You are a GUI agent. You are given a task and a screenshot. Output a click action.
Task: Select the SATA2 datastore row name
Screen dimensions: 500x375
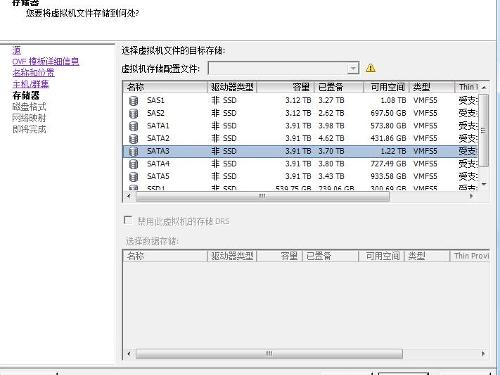pos(158,138)
